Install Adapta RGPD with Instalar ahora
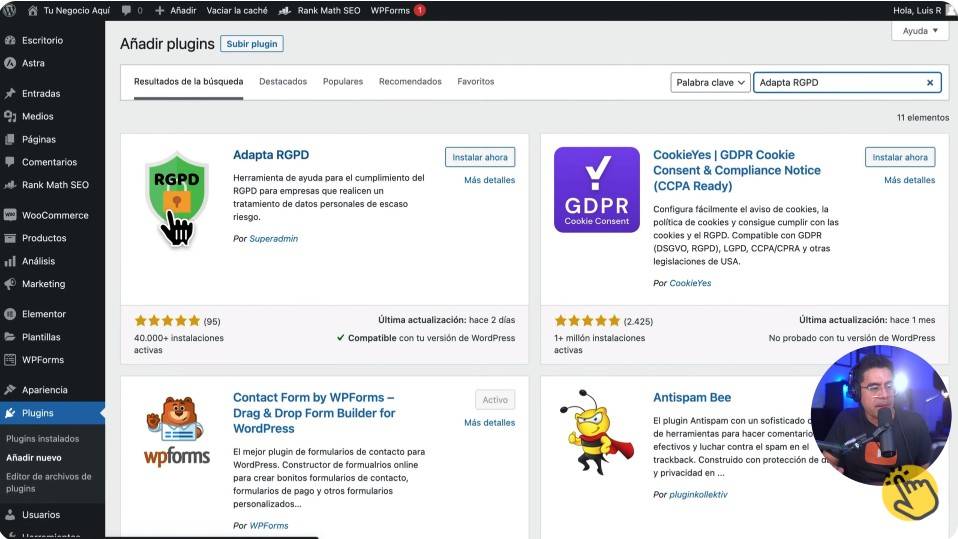This screenshot has width=958, height=539. (480, 157)
